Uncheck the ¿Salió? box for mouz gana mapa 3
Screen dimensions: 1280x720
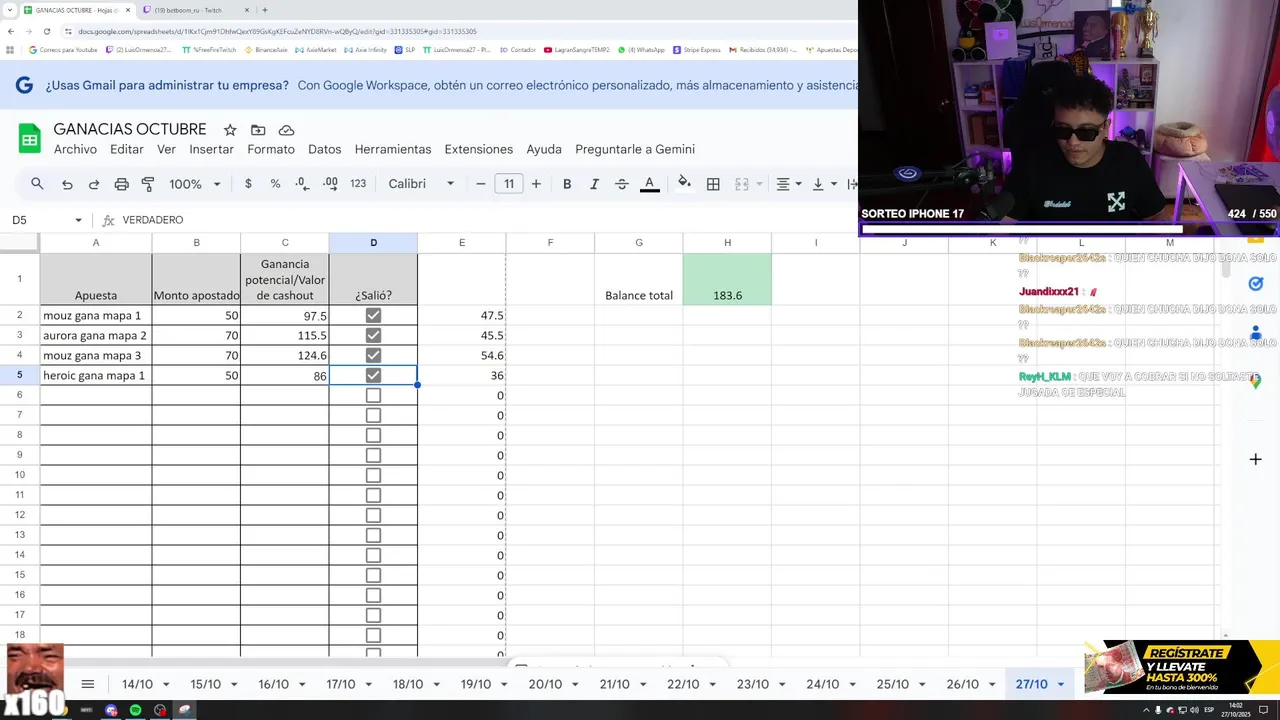click(373, 355)
